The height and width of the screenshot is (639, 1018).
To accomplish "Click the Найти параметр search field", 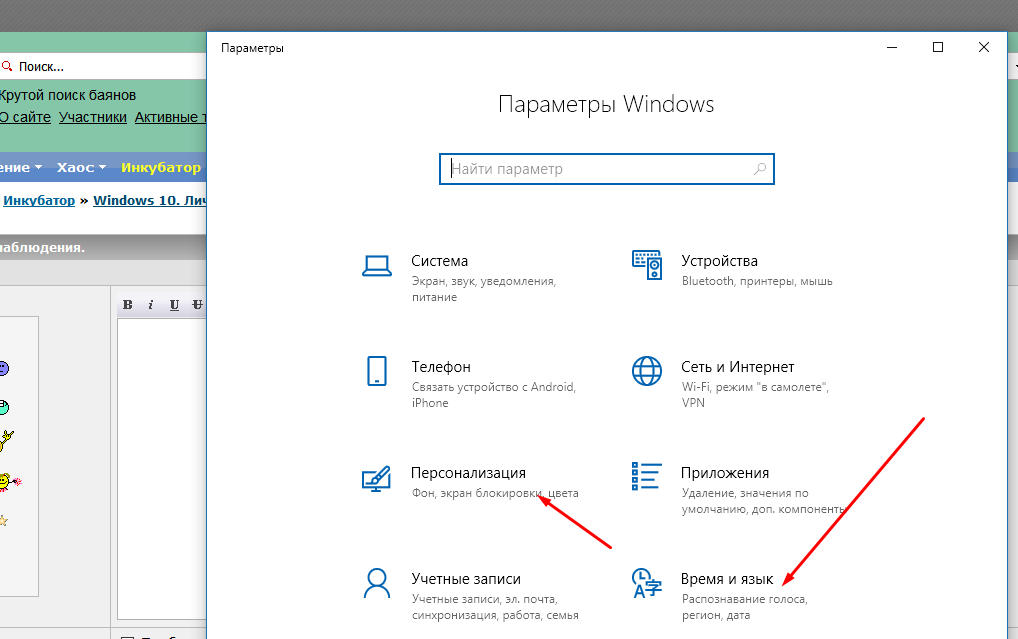I will tap(606, 169).
